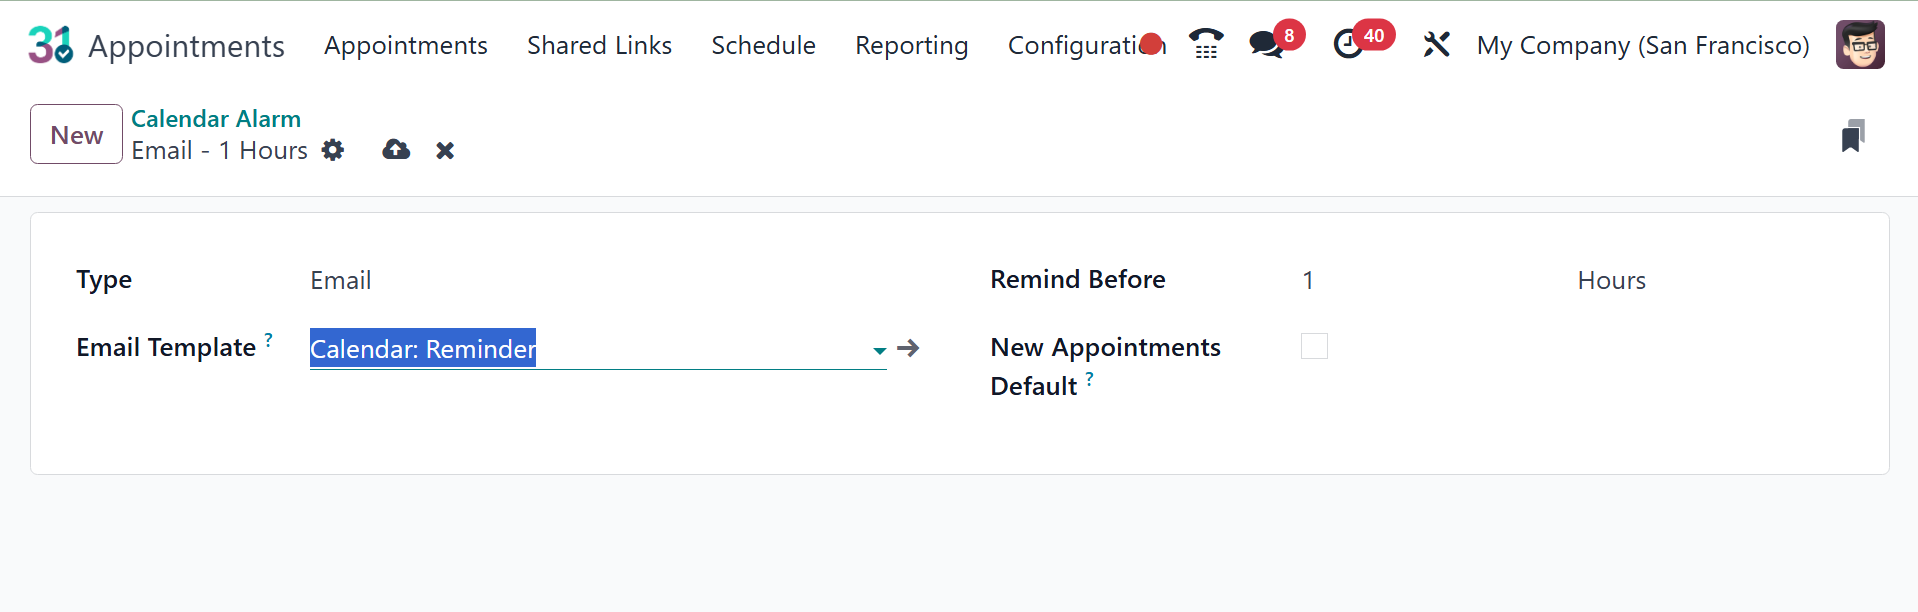This screenshot has height=612, width=1918.
Task: Open the Type field showing Email
Action: (341, 280)
